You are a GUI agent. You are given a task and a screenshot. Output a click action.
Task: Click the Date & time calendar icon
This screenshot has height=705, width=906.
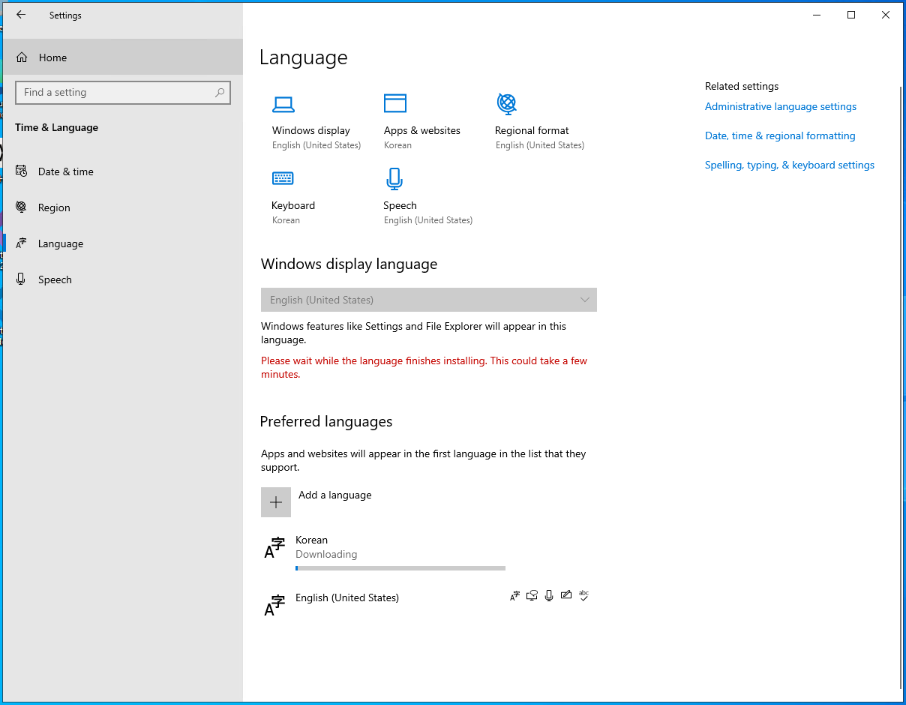(x=21, y=171)
